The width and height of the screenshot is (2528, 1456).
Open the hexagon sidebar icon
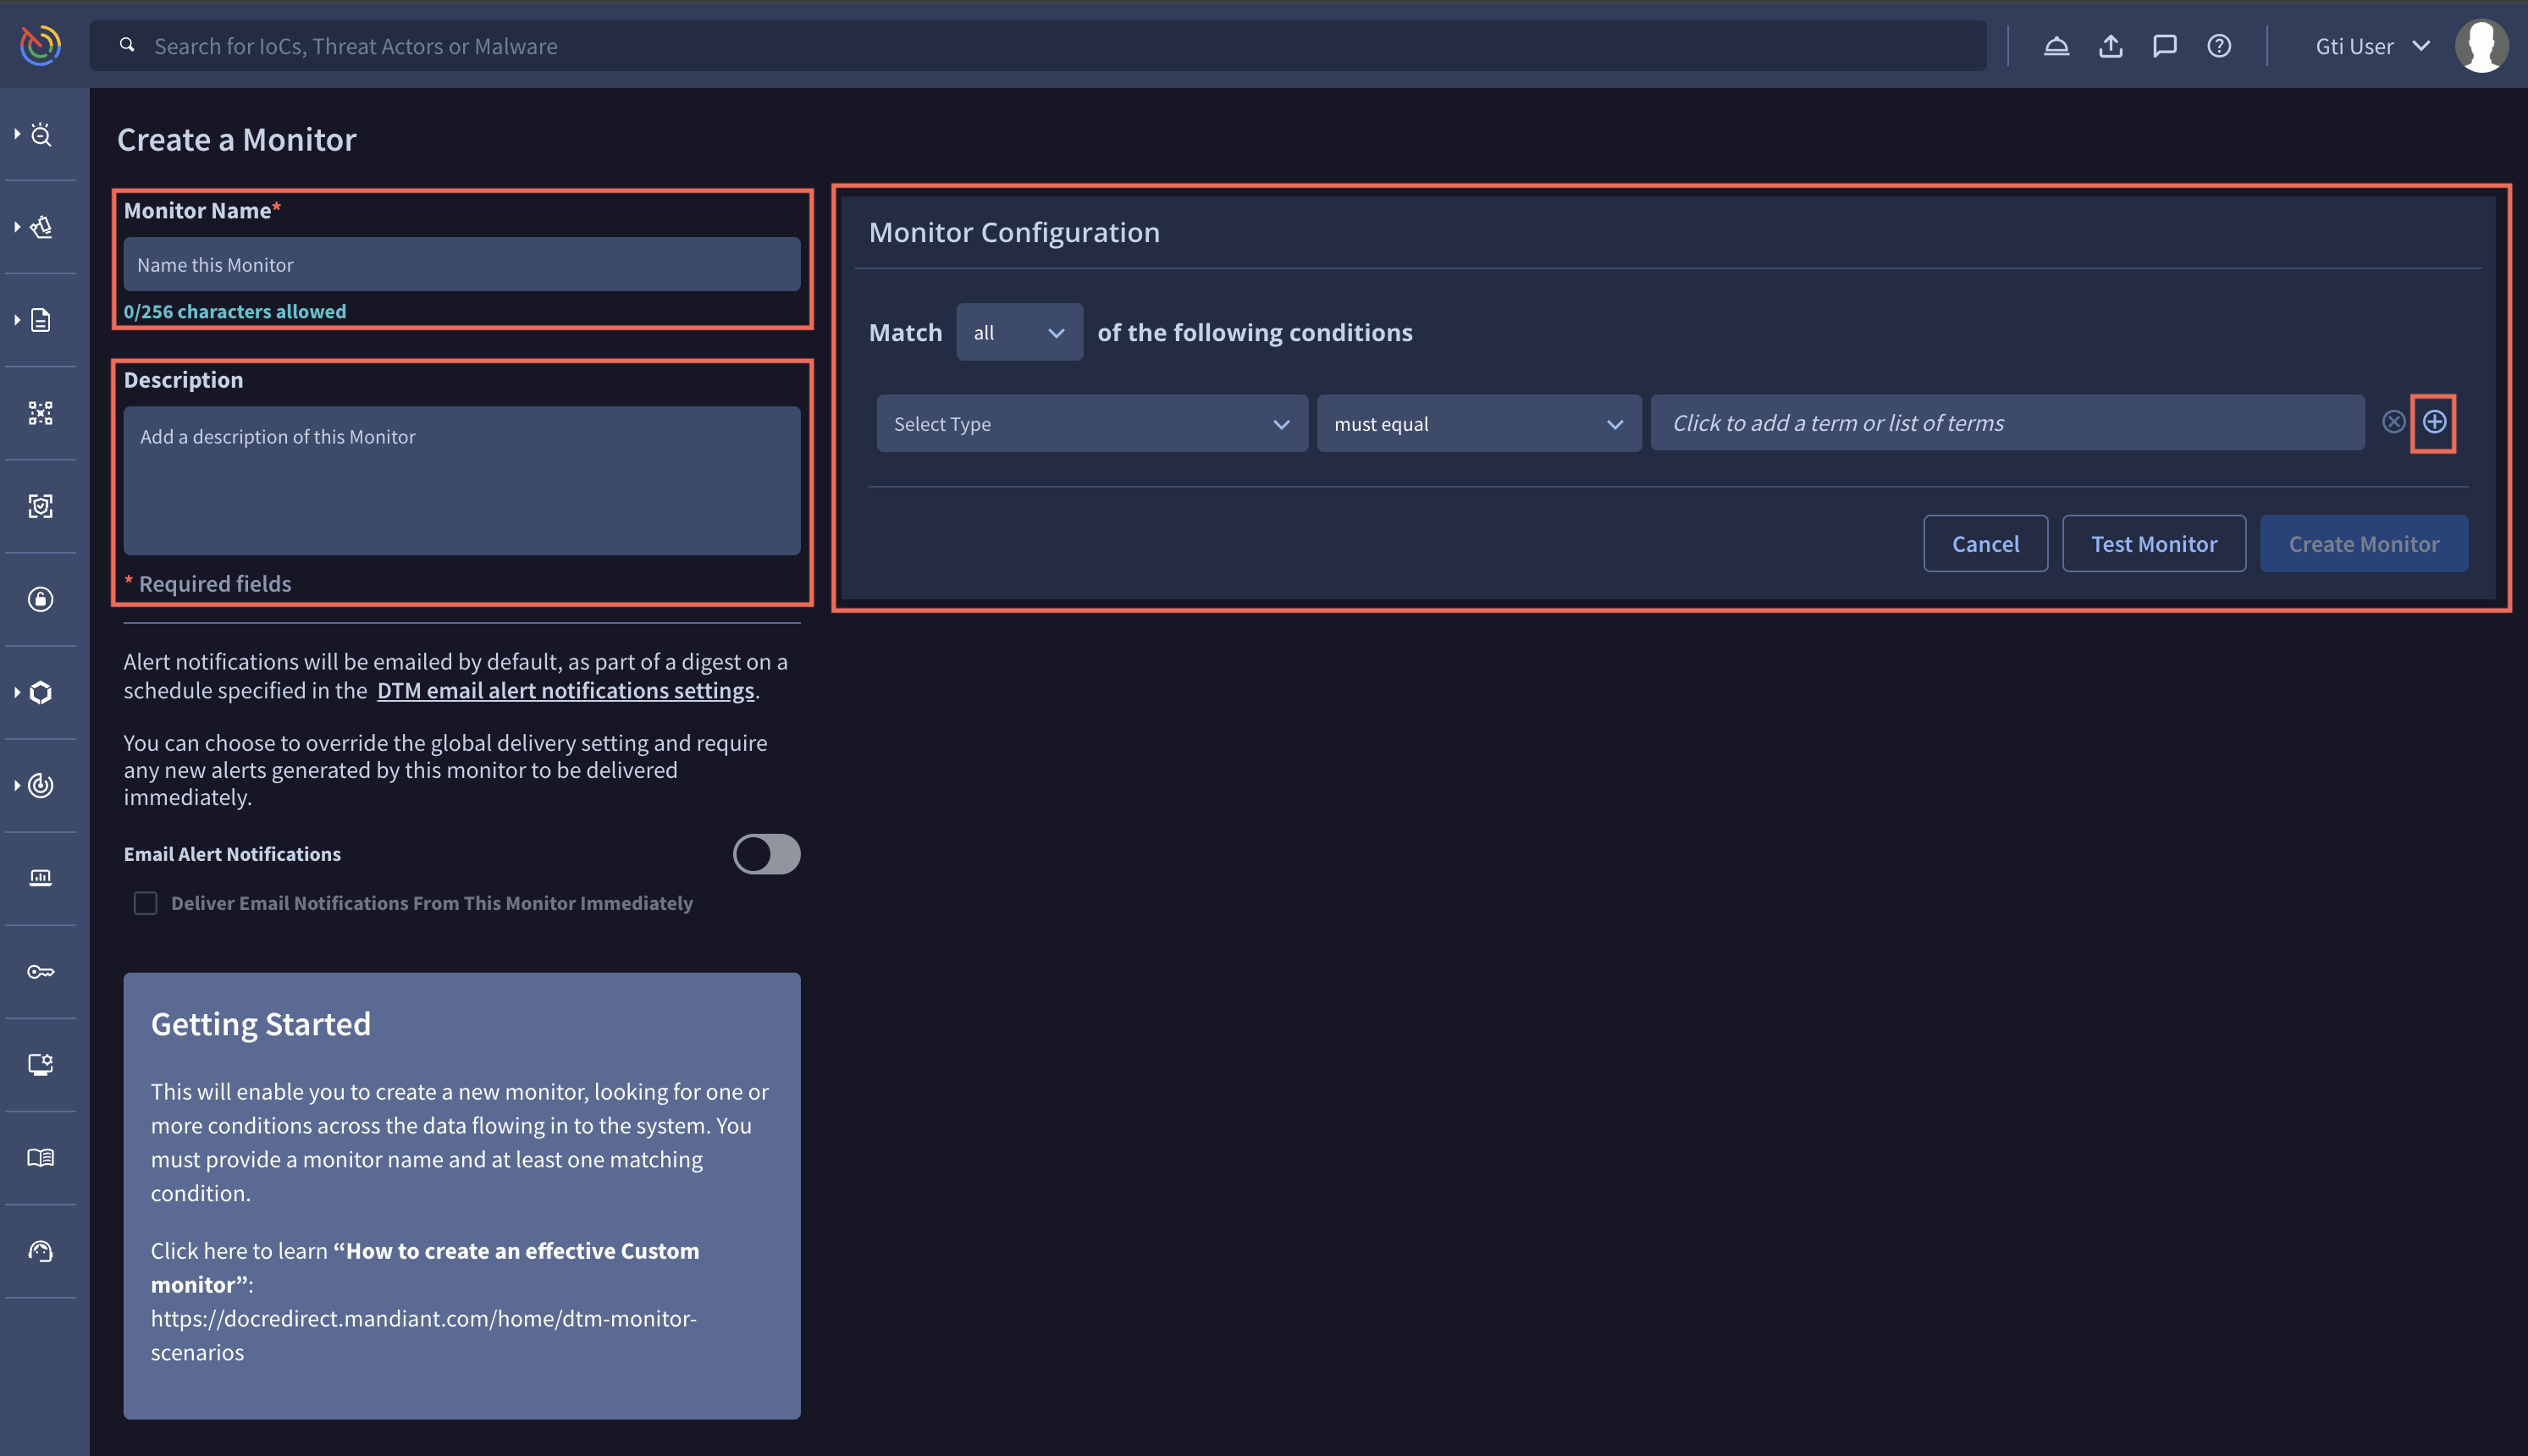coord(41,692)
